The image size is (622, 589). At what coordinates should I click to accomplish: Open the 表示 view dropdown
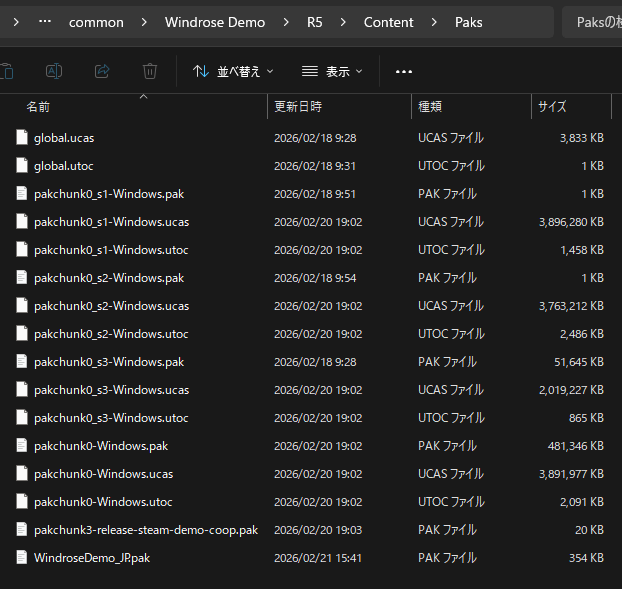(x=332, y=71)
